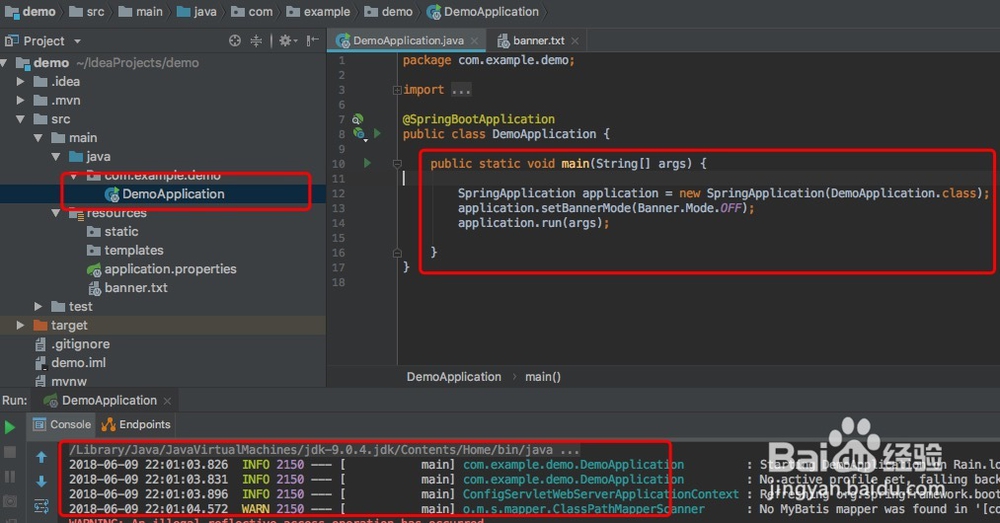Screen dimensions: 1000x523
Task: Open the Endpoints tab in Run panel
Action: coord(136,425)
